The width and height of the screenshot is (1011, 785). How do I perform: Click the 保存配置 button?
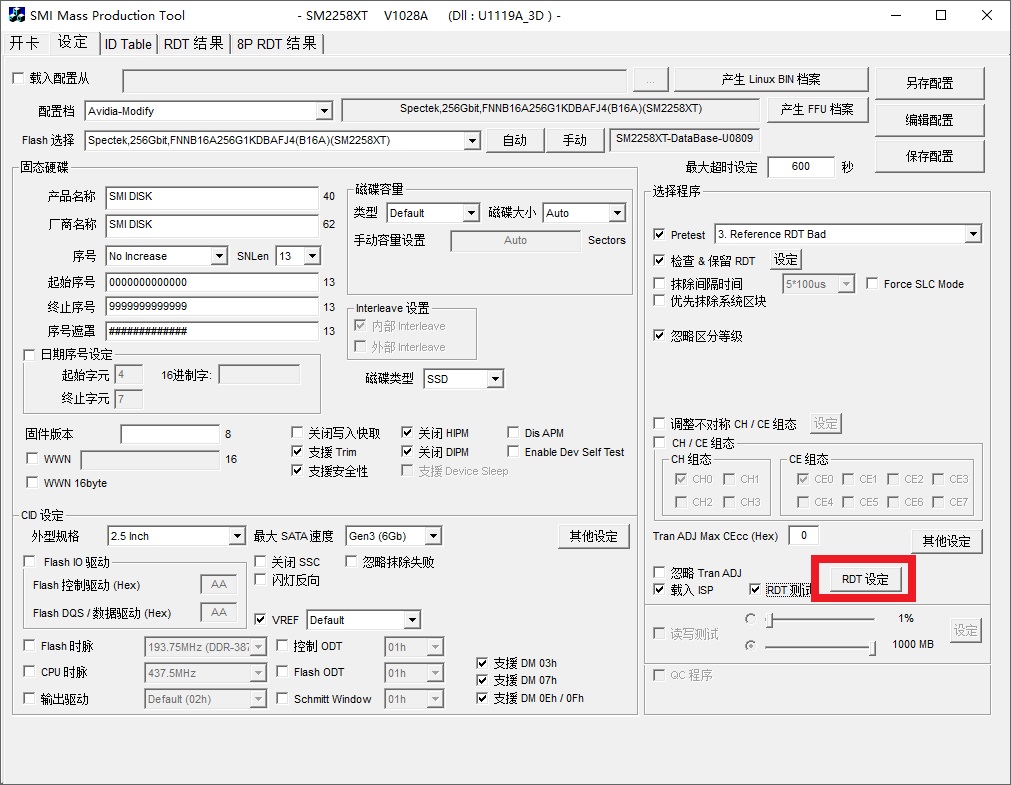(929, 156)
